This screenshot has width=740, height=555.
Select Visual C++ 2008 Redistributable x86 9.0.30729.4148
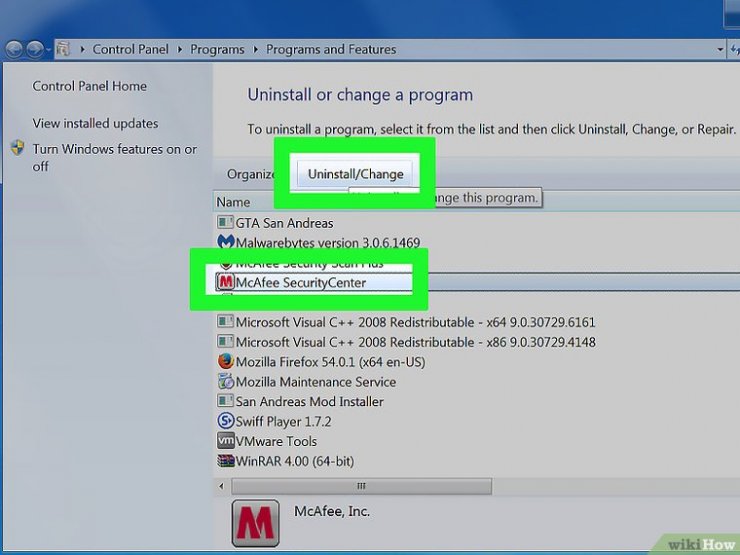[415, 342]
